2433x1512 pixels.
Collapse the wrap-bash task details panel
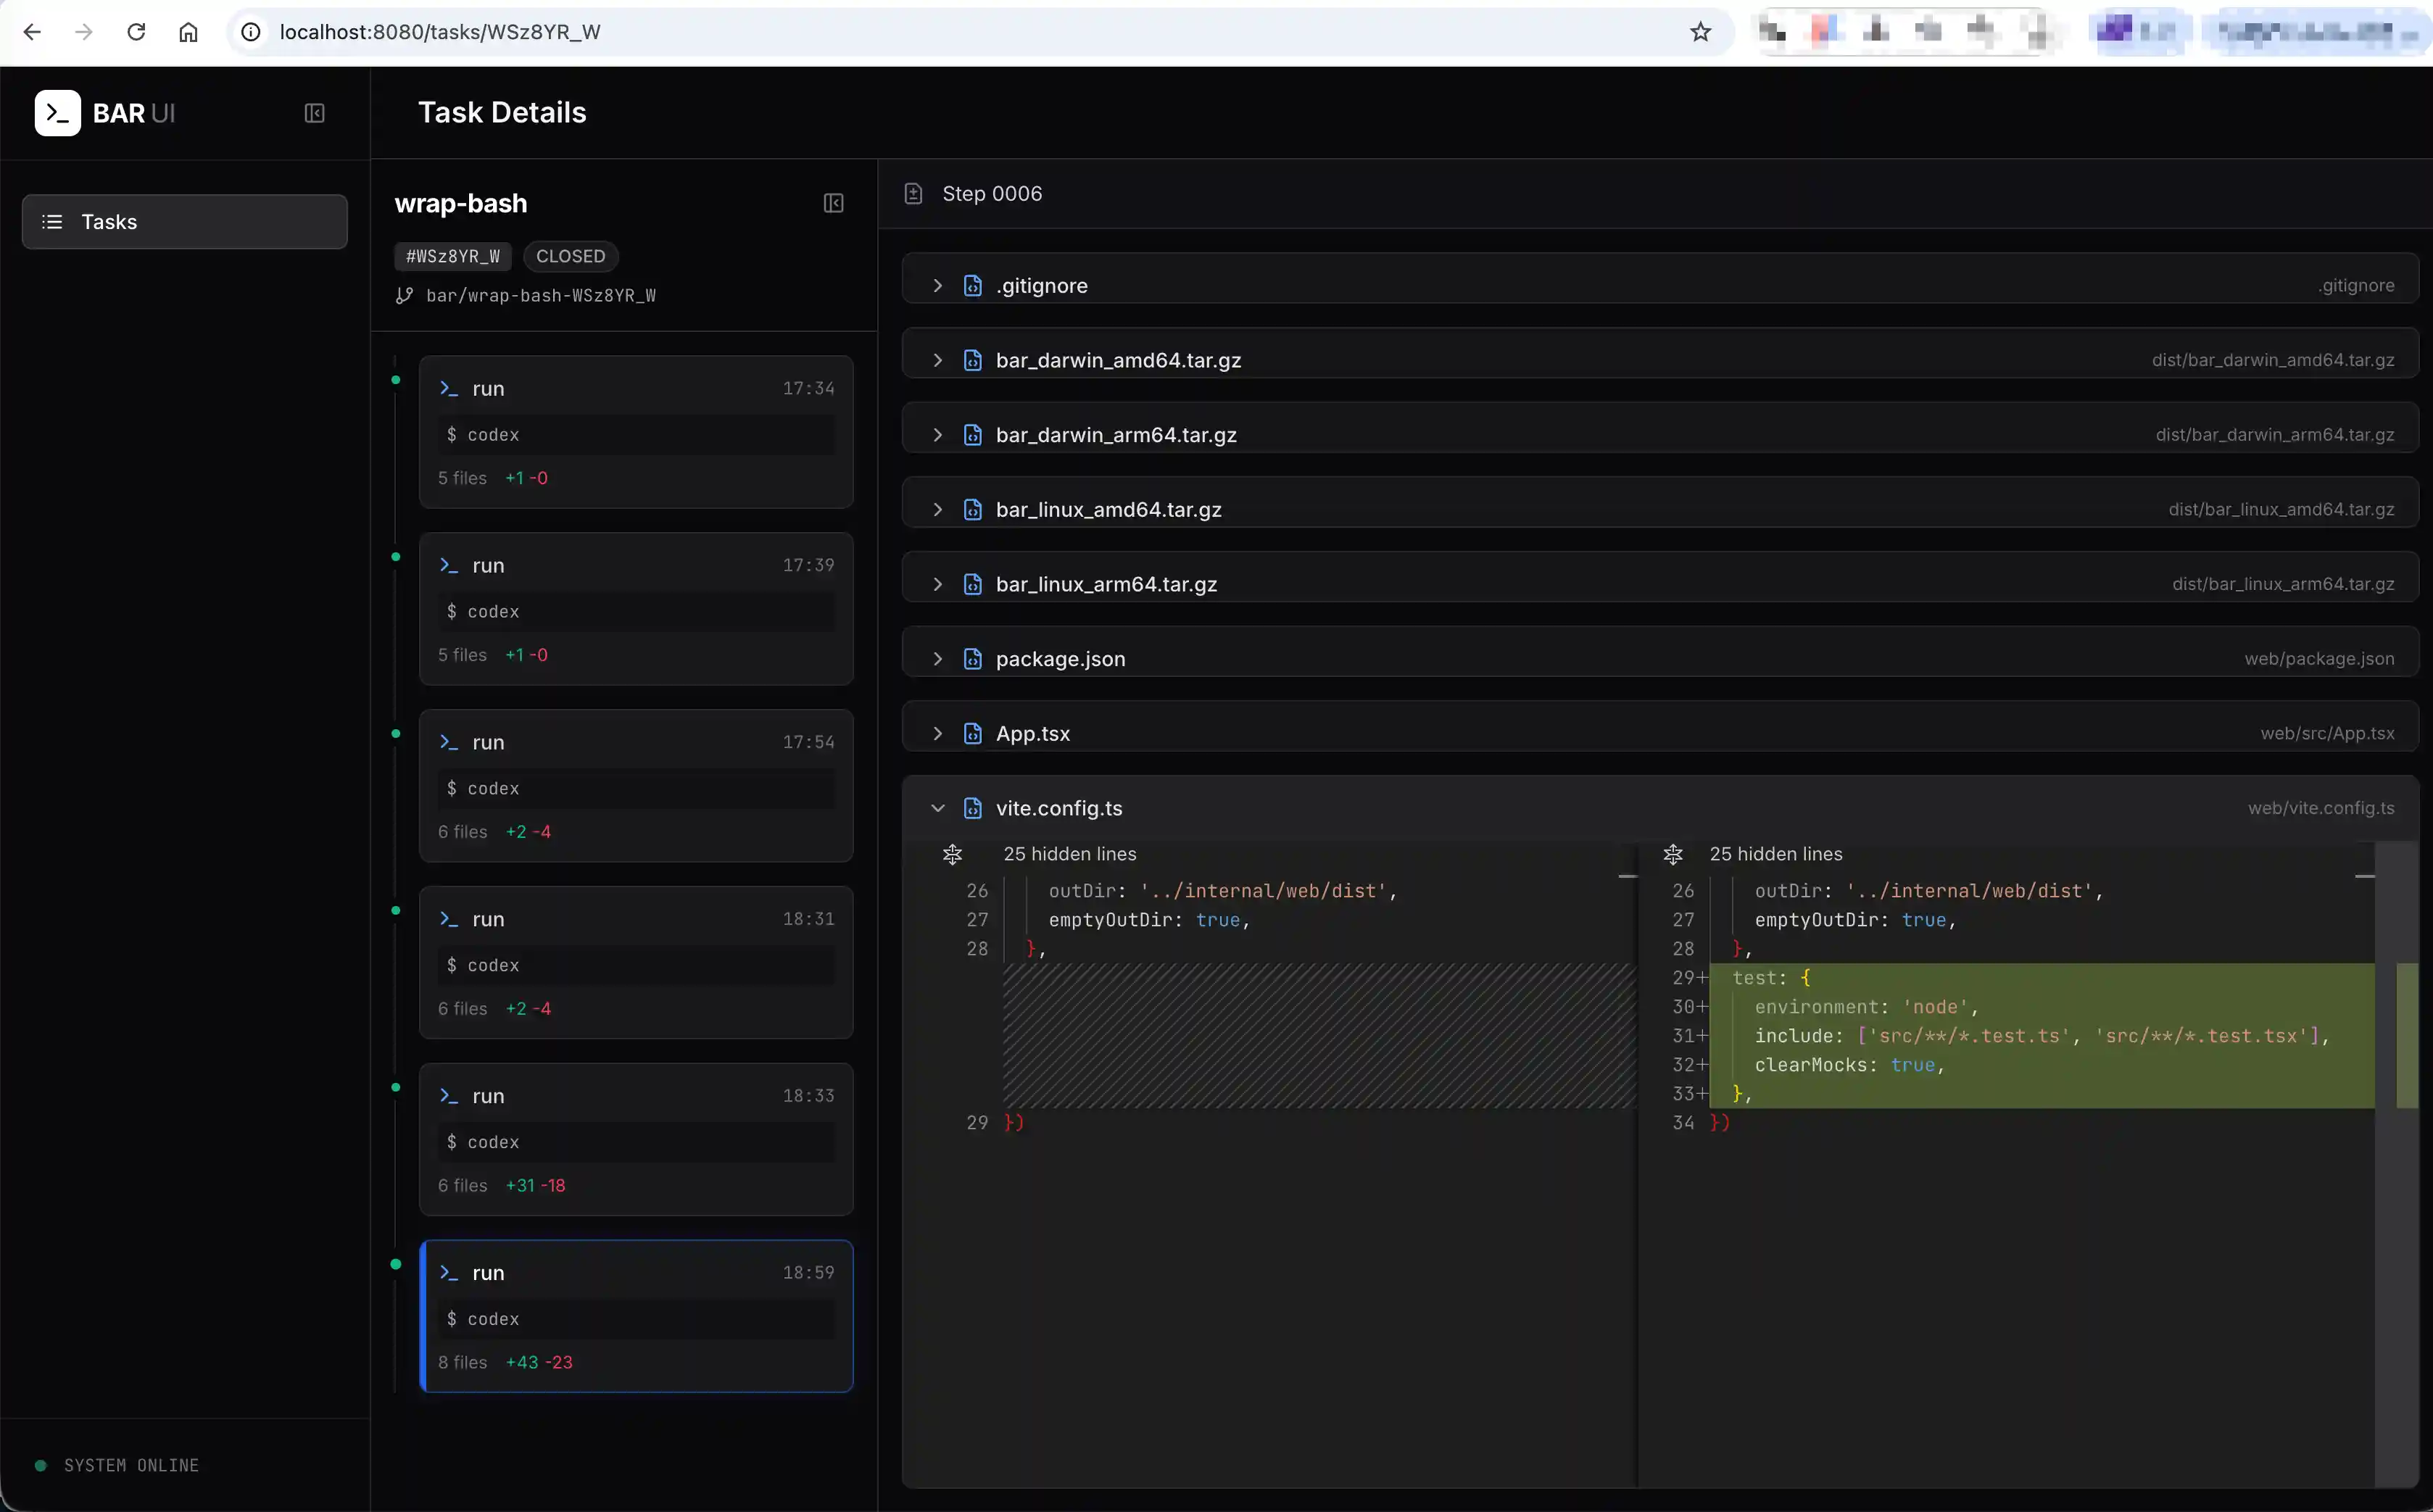pos(835,203)
